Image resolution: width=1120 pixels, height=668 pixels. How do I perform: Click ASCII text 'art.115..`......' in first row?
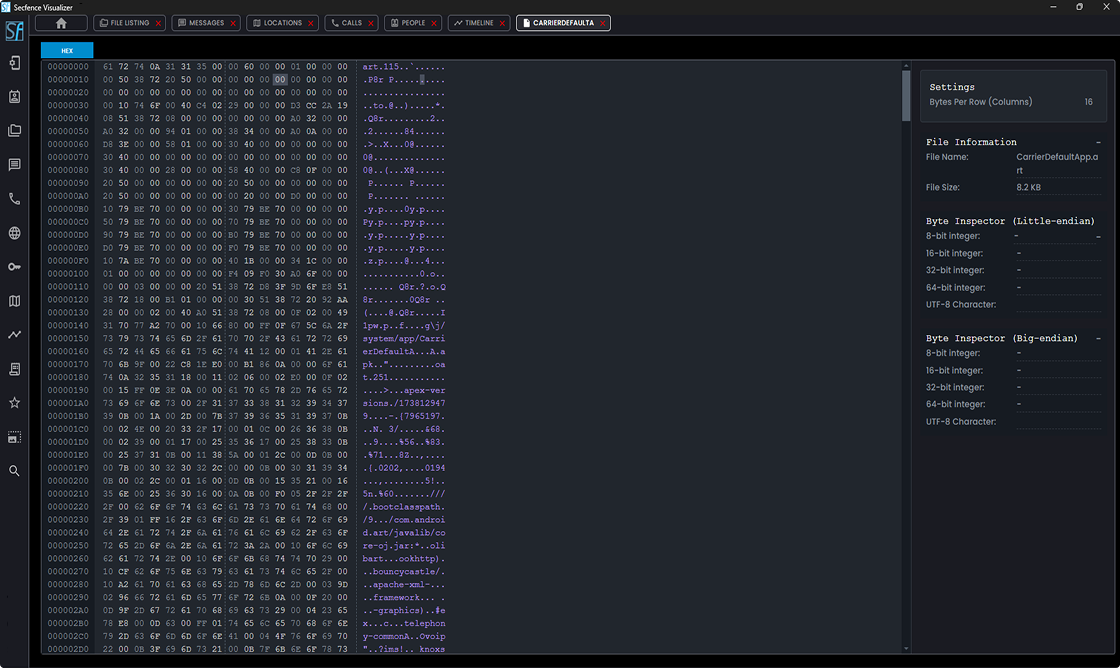404,66
